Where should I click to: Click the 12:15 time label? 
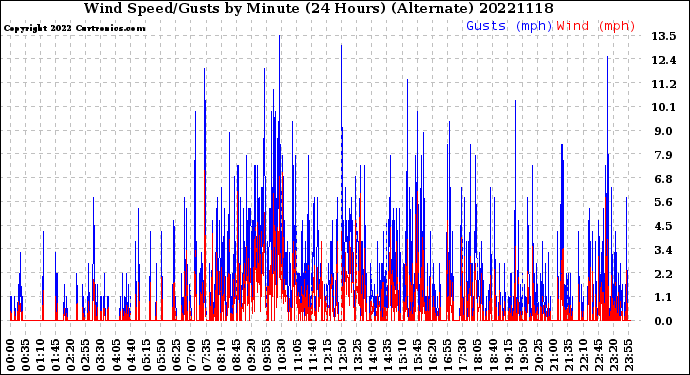[x=327, y=355]
